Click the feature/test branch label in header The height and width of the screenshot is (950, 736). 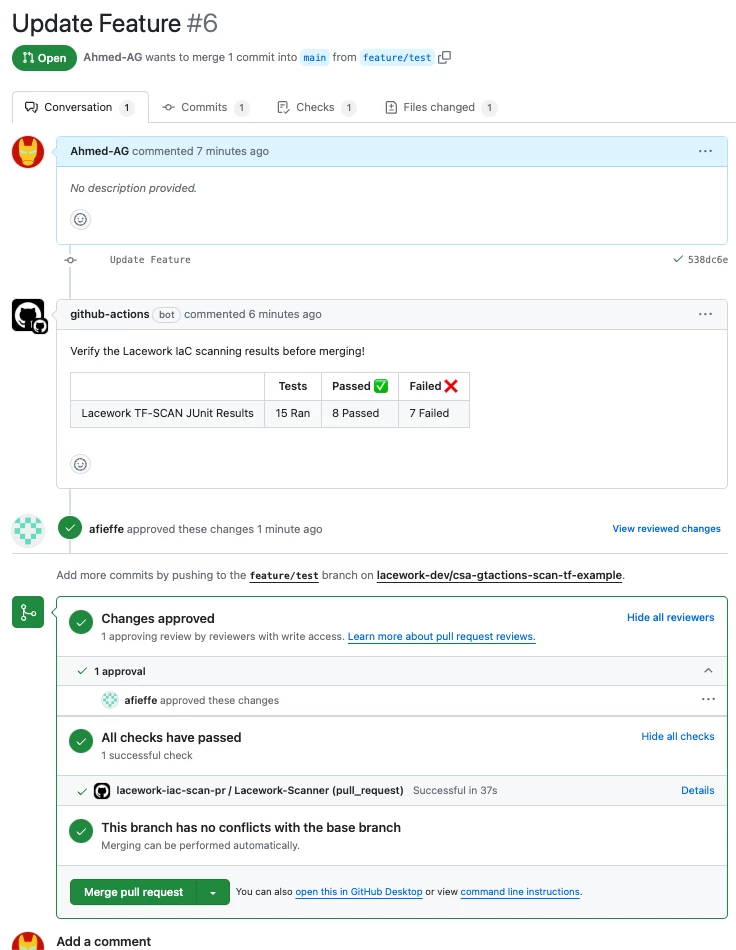tap(397, 58)
